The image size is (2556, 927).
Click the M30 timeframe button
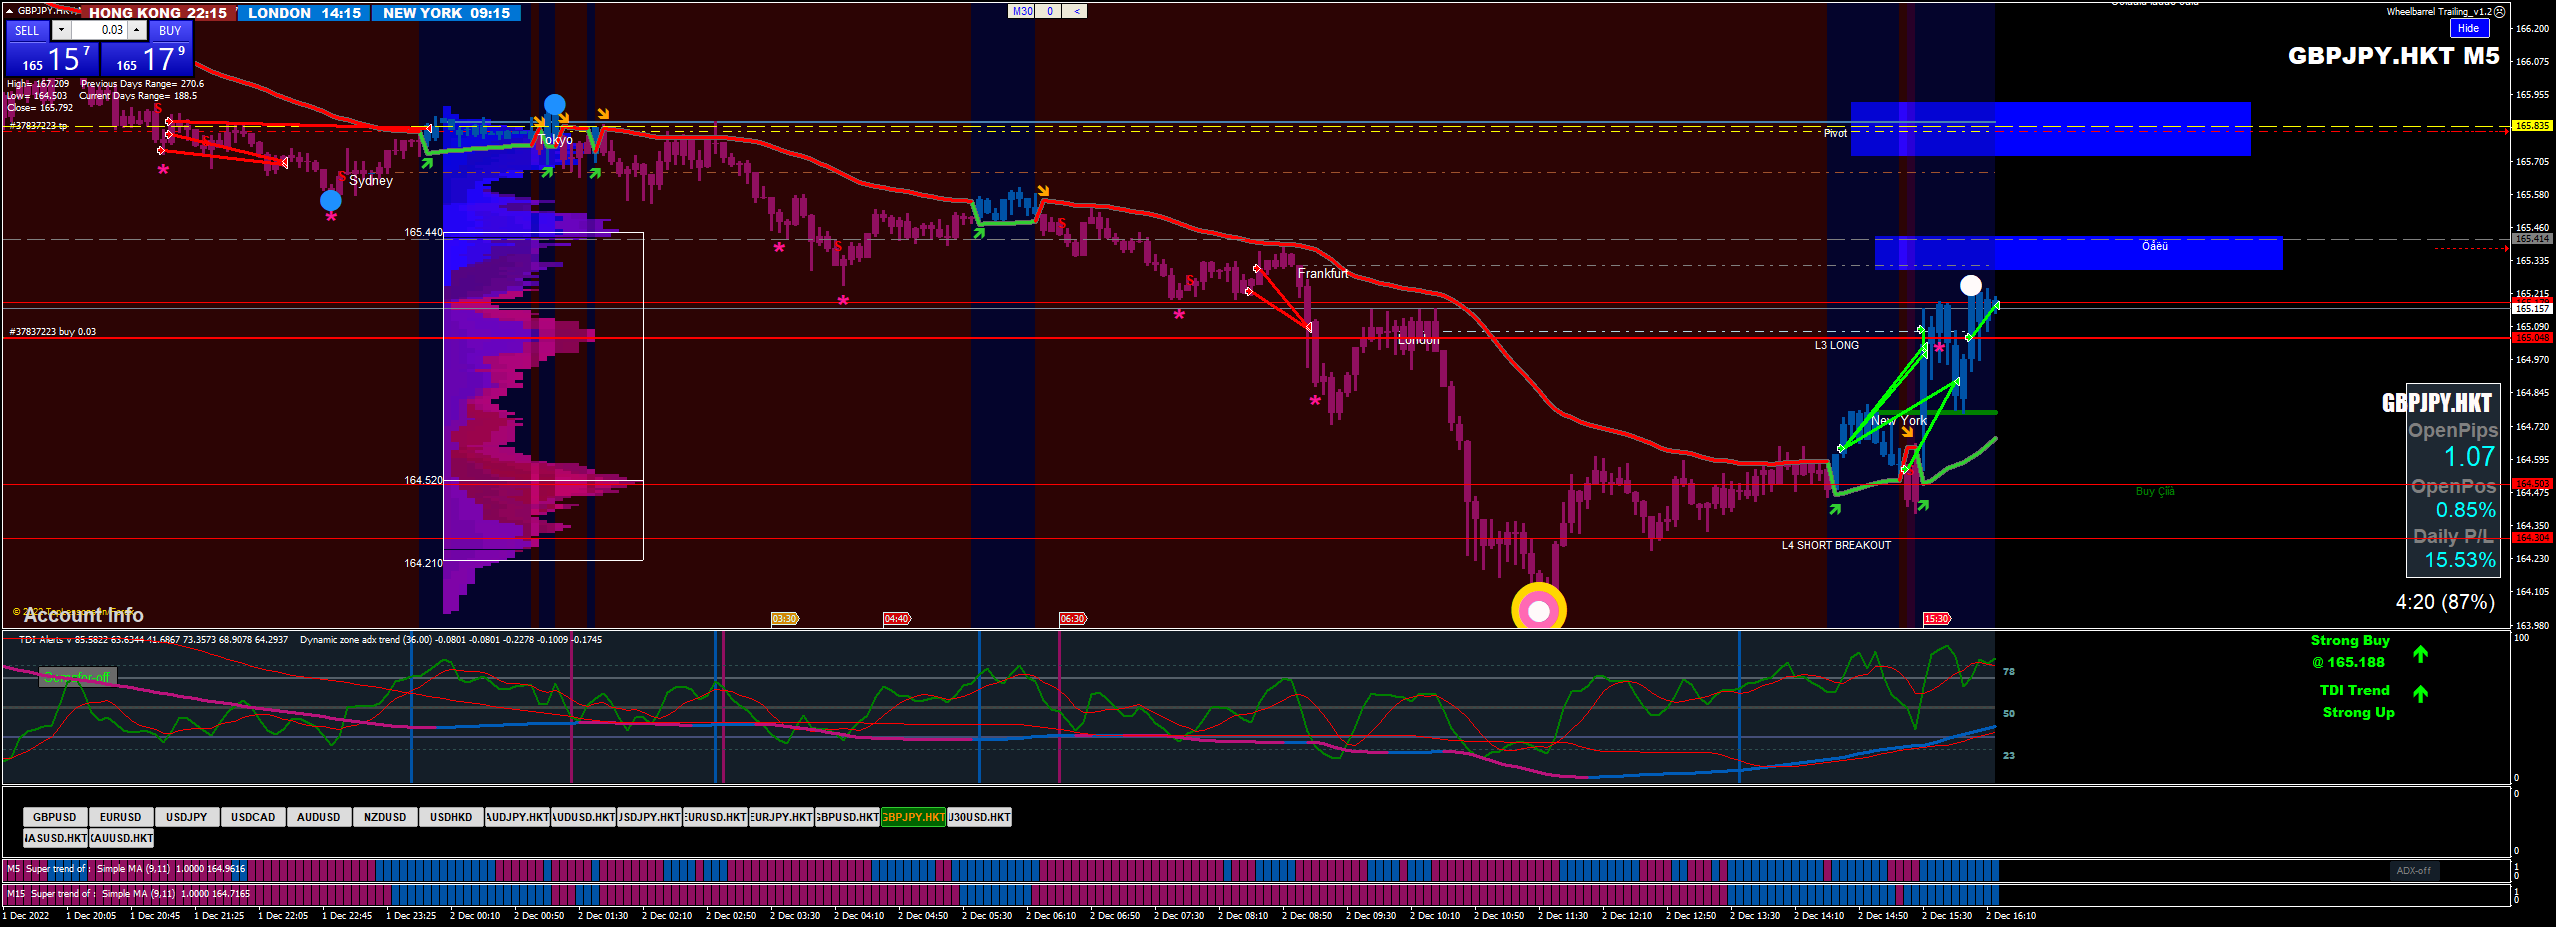click(1022, 12)
